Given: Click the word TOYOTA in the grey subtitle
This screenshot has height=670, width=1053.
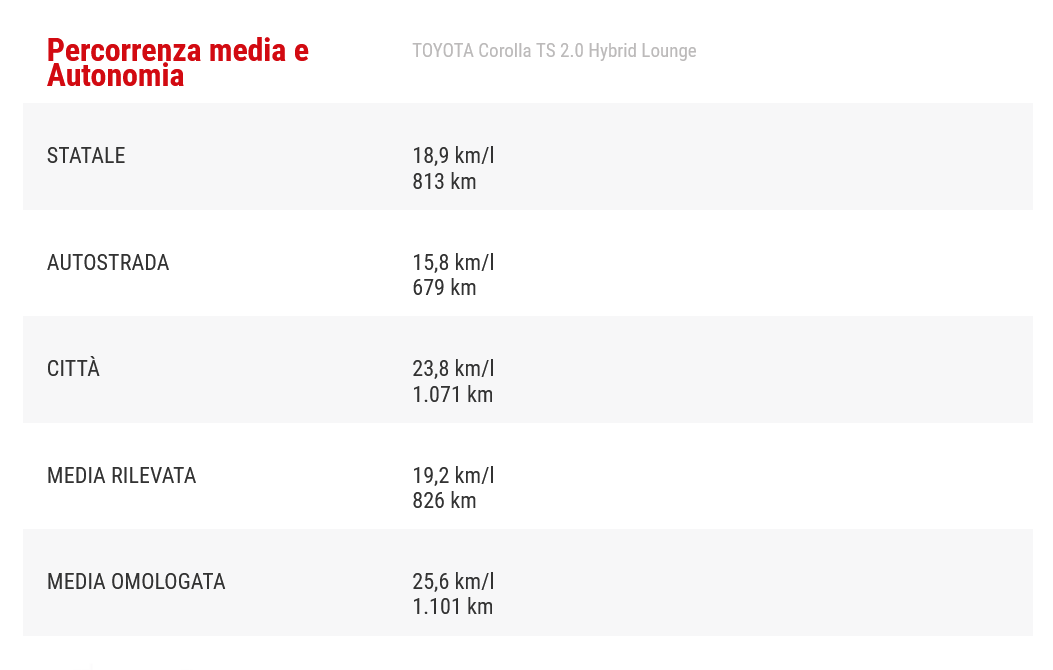Looking at the screenshot, I should click(443, 51).
